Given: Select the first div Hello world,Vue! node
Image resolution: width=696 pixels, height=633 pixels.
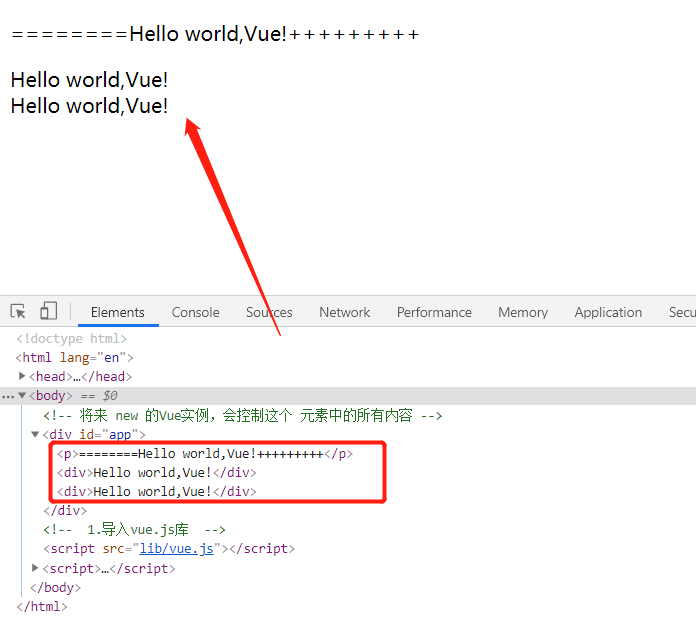Looking at the screenshot, I should click(157, 472).
